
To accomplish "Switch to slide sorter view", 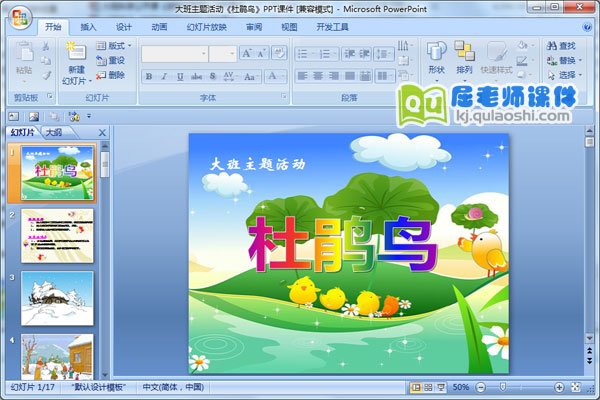I will tap(427, 387).
